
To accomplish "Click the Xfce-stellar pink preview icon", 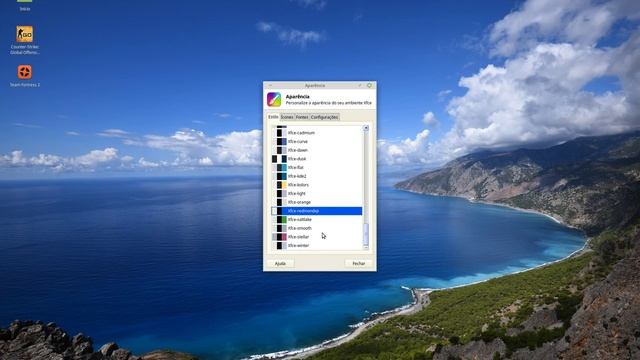I will (279, 237).
